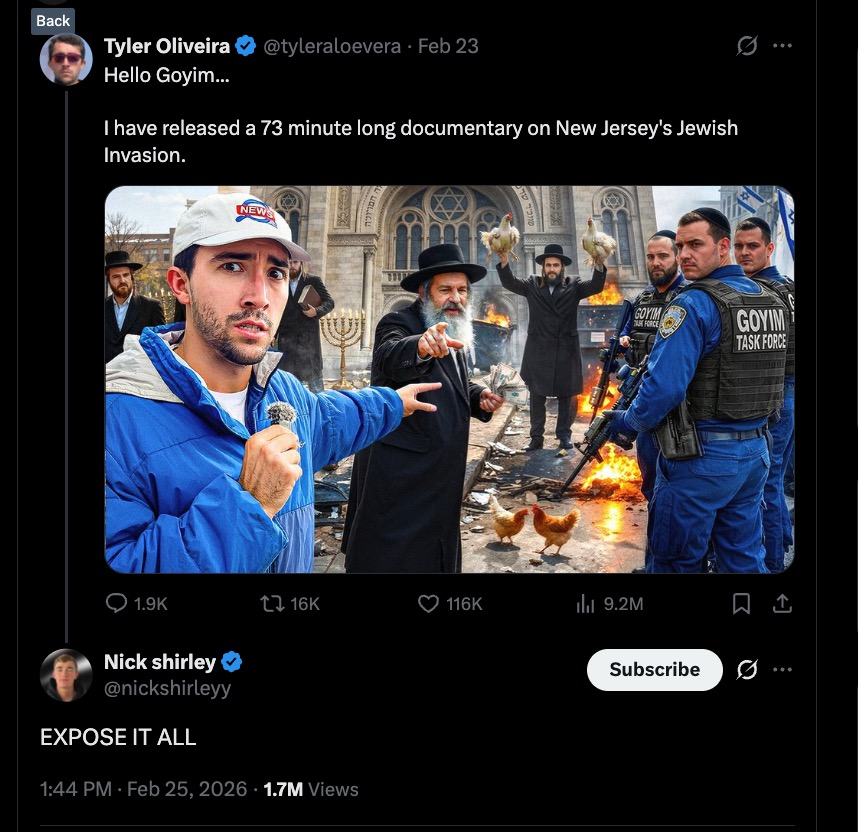Open the attached image thumbnail
858x832 pixels.
coord(449,379)
